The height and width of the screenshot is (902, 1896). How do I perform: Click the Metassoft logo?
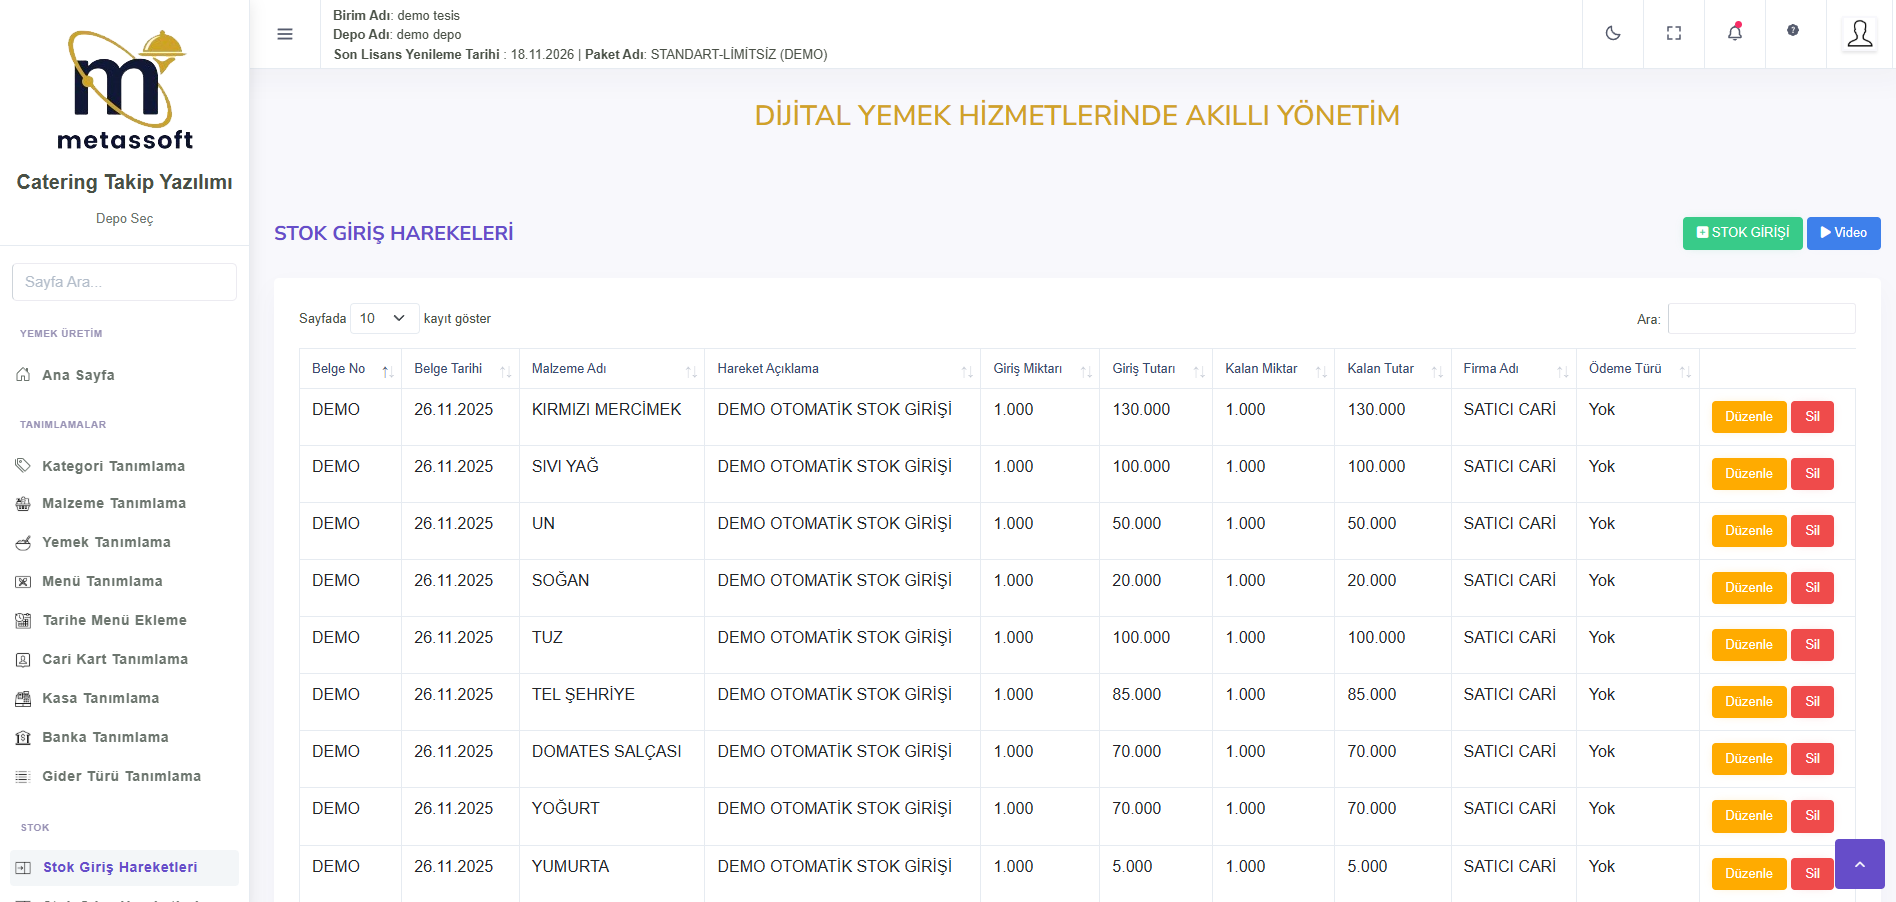coord(125,90)
